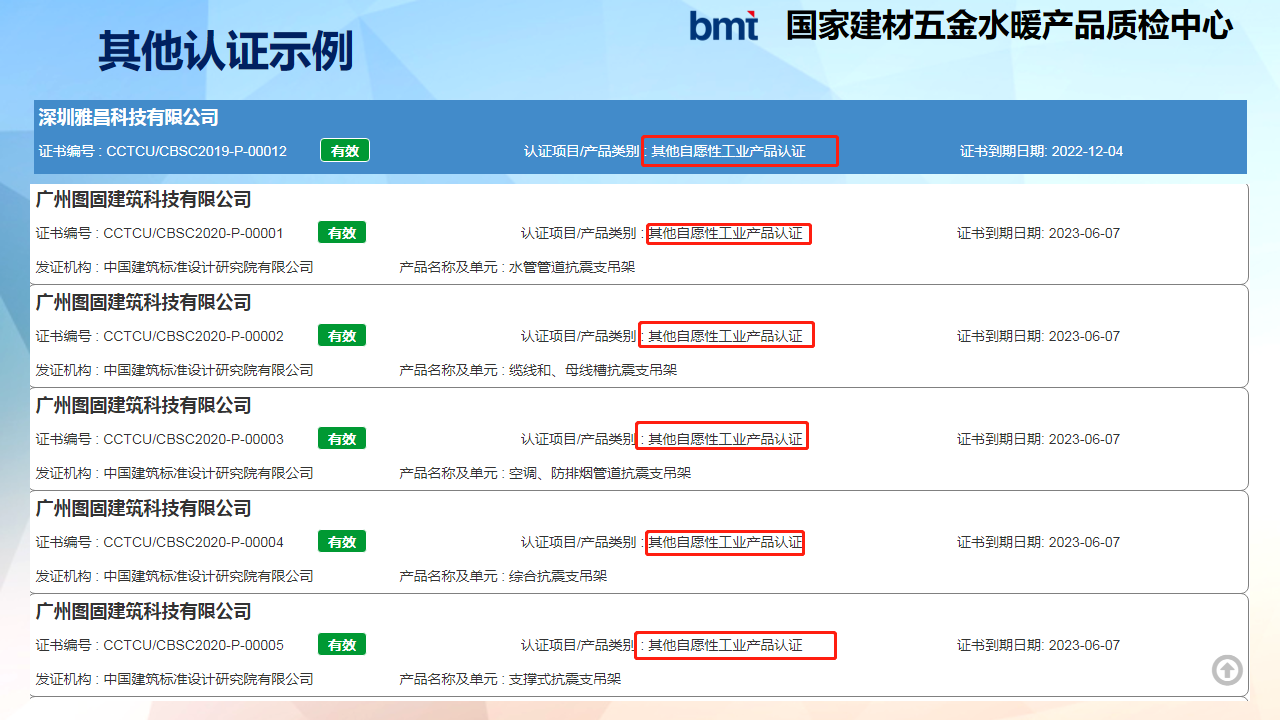Open 深圳雅昌科技有限公司 company heading
This screenshot has height=720, width=1280.
(128, 117)
